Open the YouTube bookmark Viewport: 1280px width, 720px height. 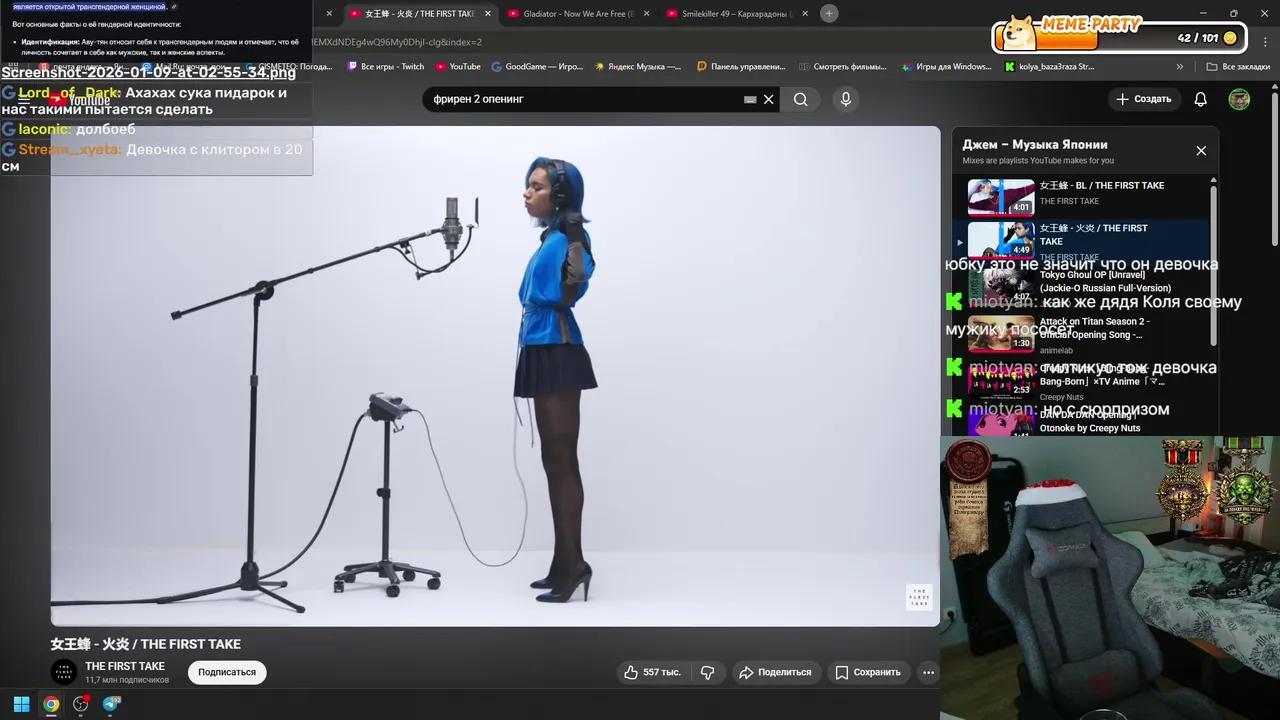[458, 67]
